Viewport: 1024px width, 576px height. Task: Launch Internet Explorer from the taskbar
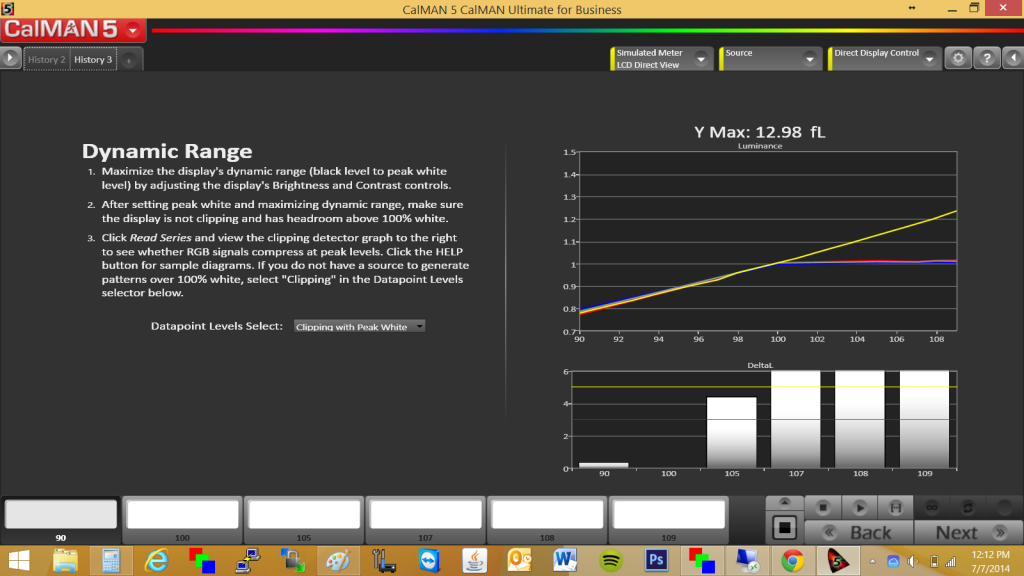[156, 561]
